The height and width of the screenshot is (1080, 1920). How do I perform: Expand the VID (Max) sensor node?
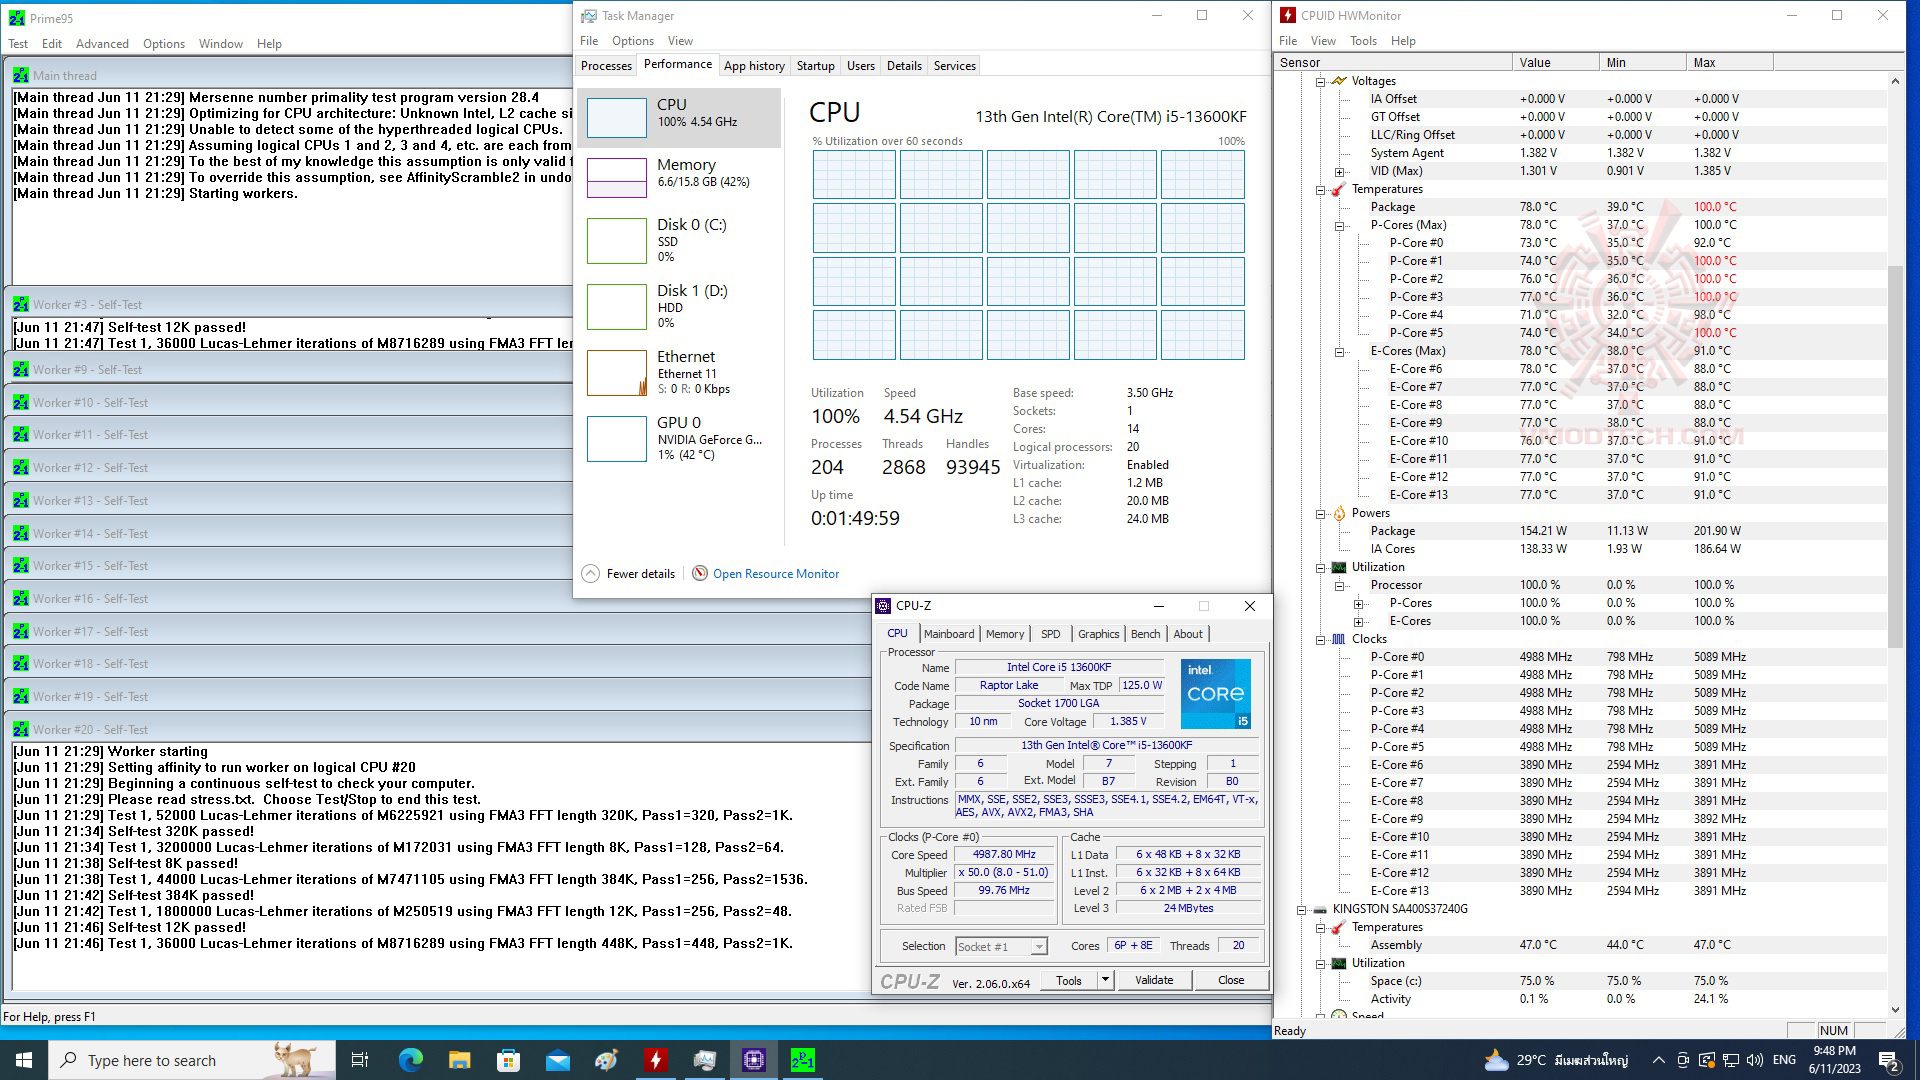coord(1339,171)
